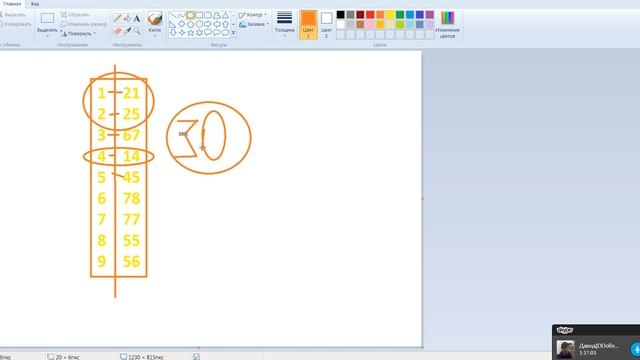
Task: Choose the Five-point star shape
Action: point(191,33)
